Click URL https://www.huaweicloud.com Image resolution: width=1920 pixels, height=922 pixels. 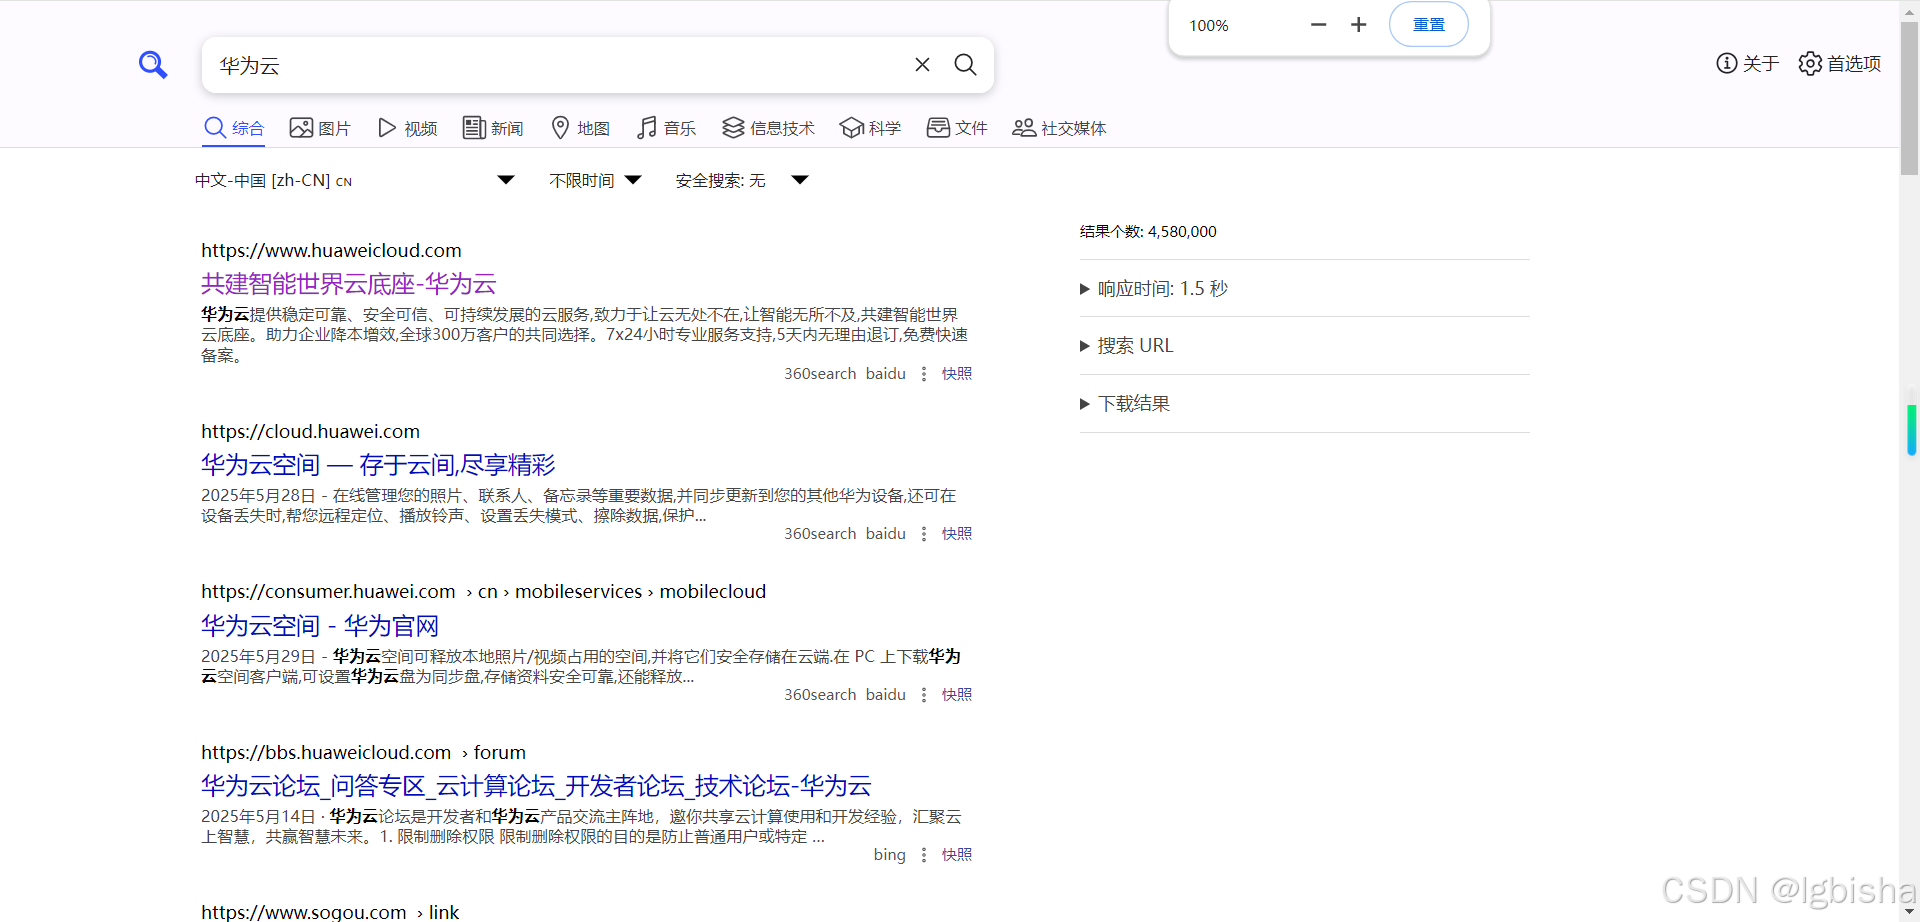click(331, 251)
